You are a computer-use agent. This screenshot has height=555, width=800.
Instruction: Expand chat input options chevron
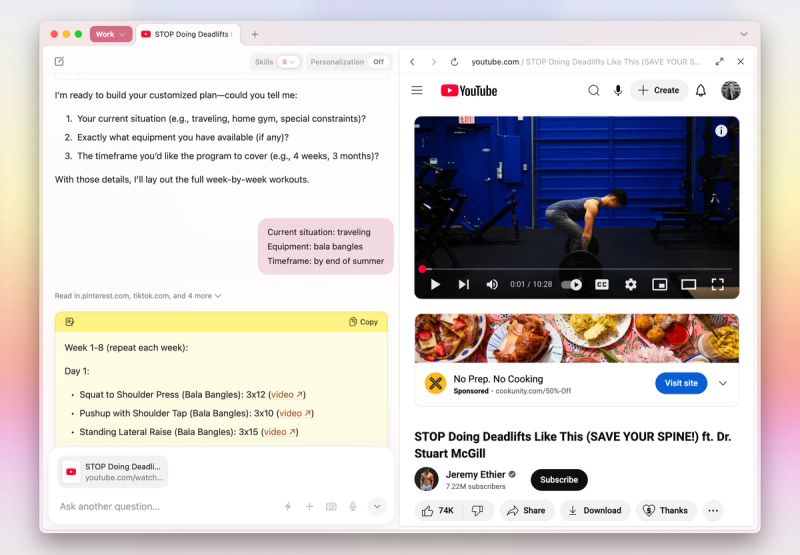point(377,507)
